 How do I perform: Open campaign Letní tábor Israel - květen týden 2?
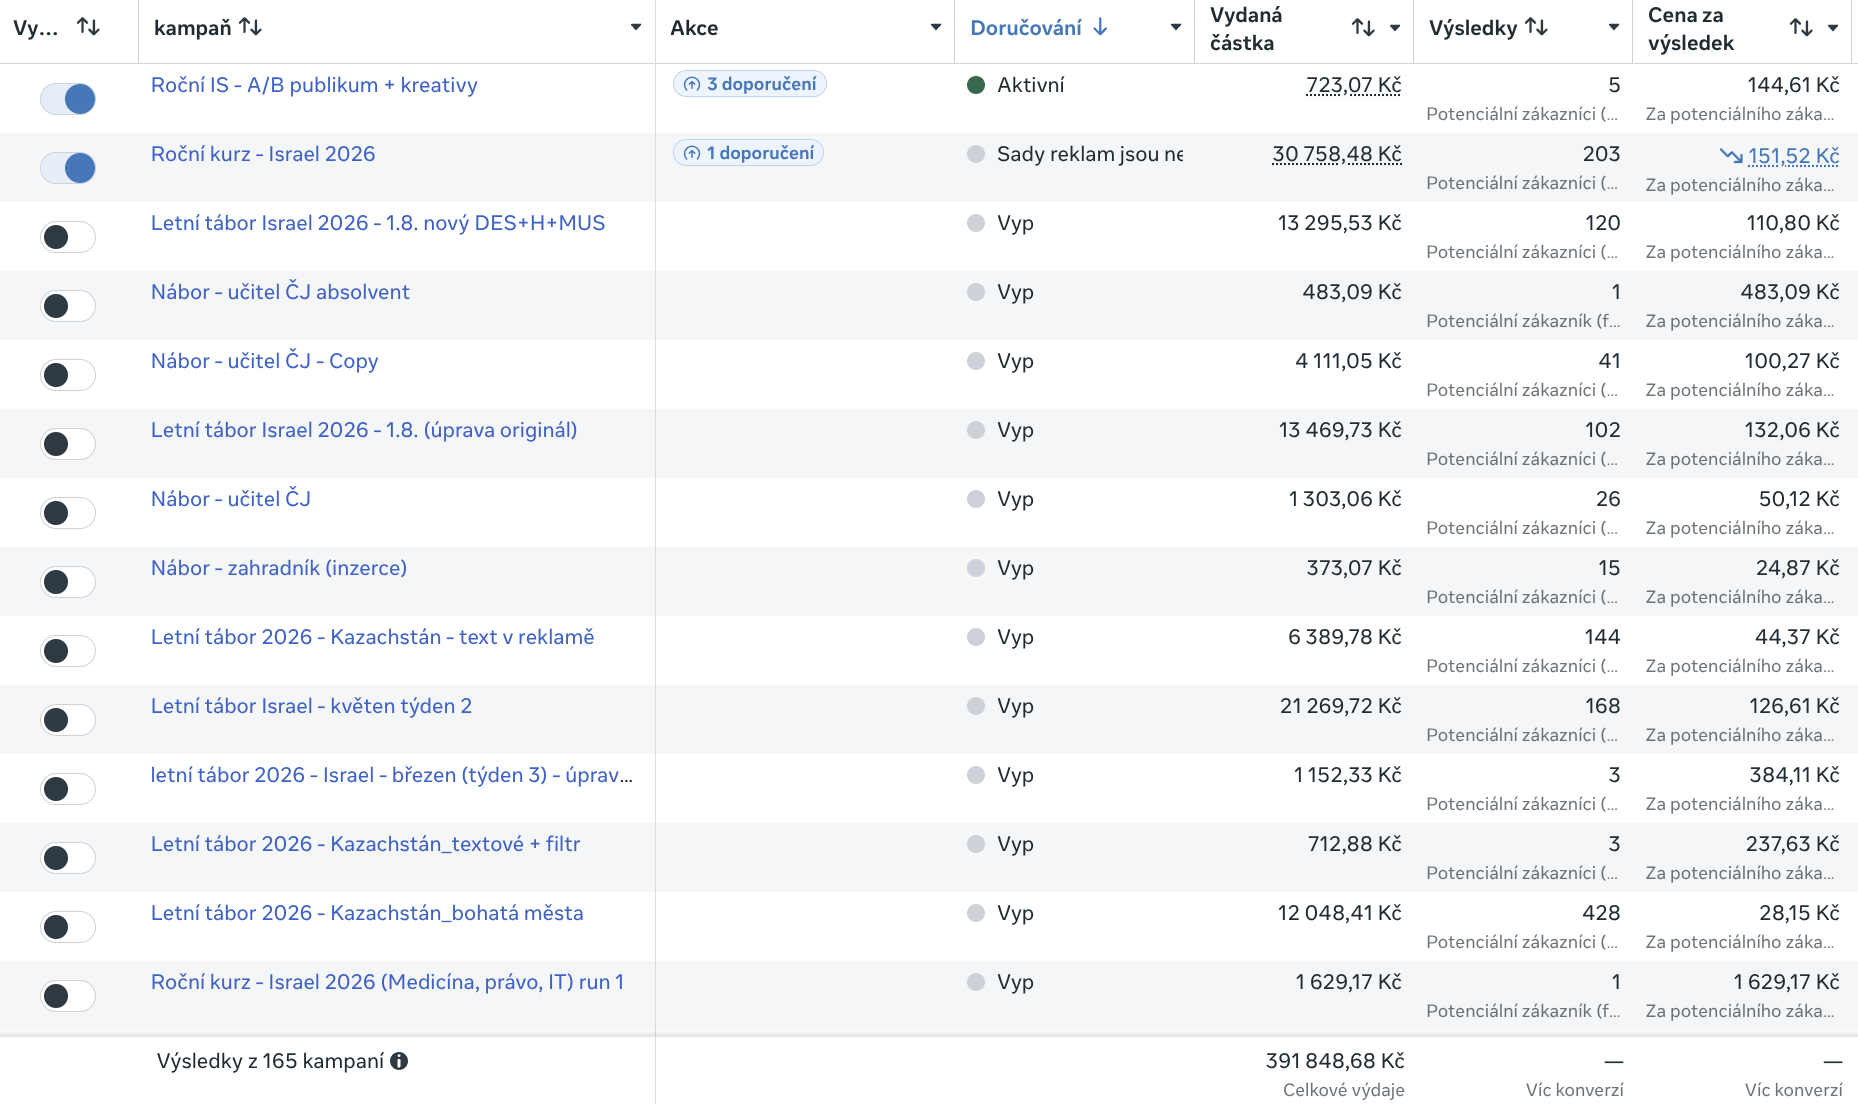311,706
